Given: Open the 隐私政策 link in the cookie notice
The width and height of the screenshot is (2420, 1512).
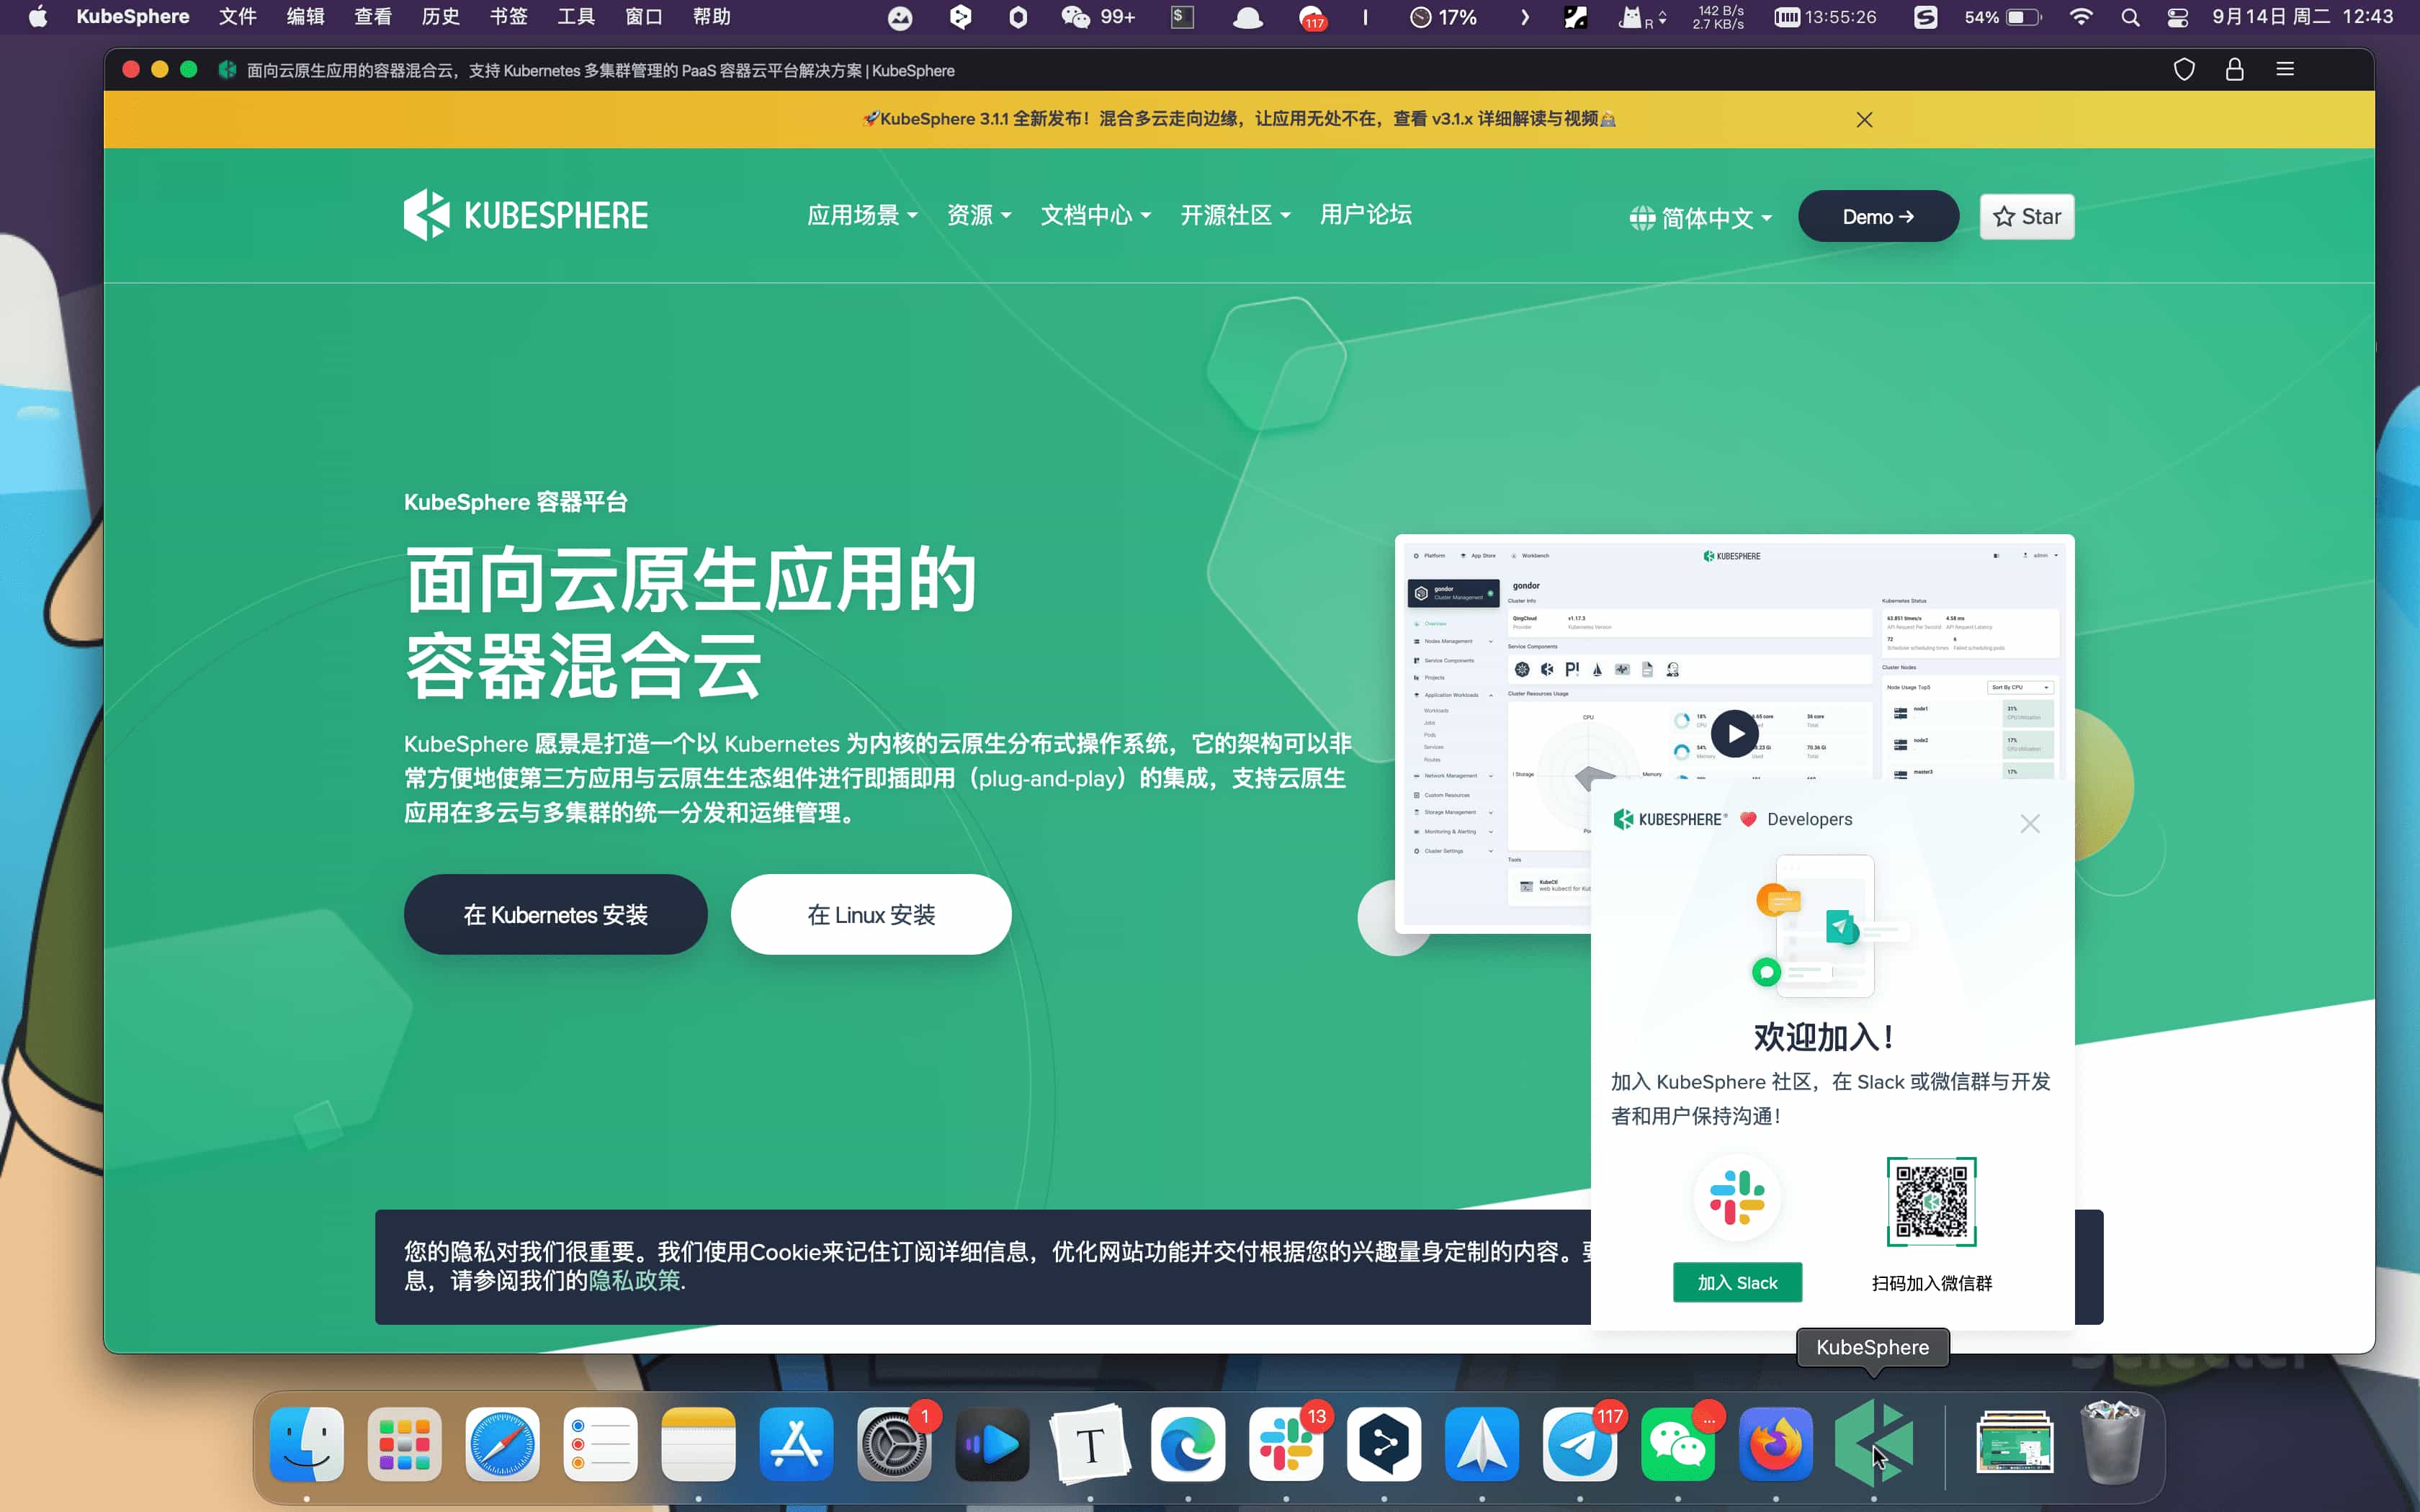Looking at the screenshot, I should (x=634, y=1281).
